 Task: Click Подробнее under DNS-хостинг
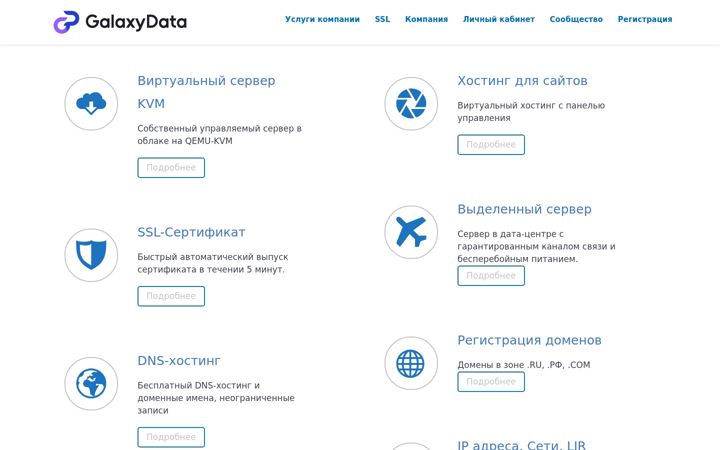(171, 437)
